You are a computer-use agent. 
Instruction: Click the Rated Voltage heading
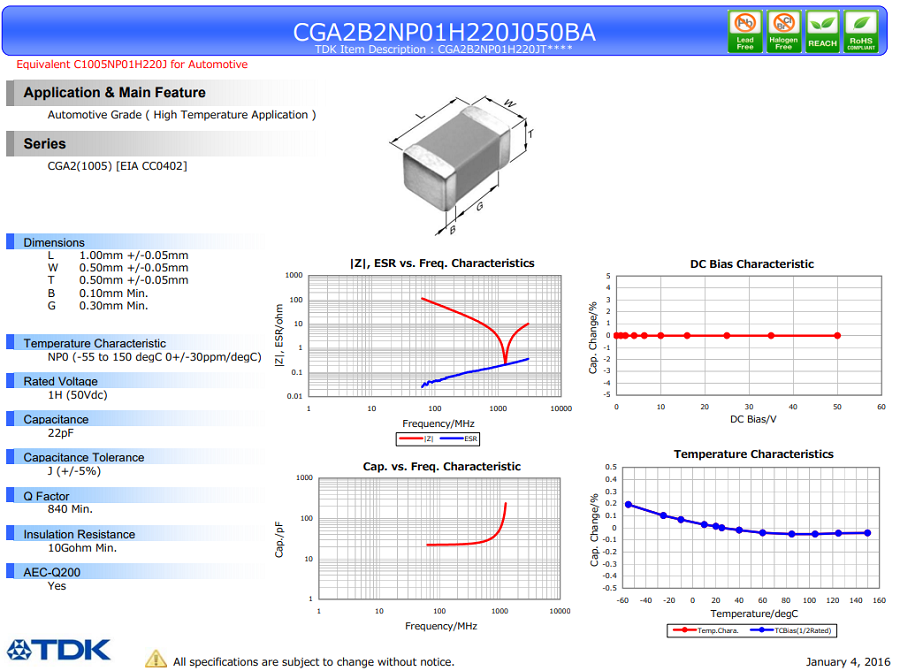point(60,381)
